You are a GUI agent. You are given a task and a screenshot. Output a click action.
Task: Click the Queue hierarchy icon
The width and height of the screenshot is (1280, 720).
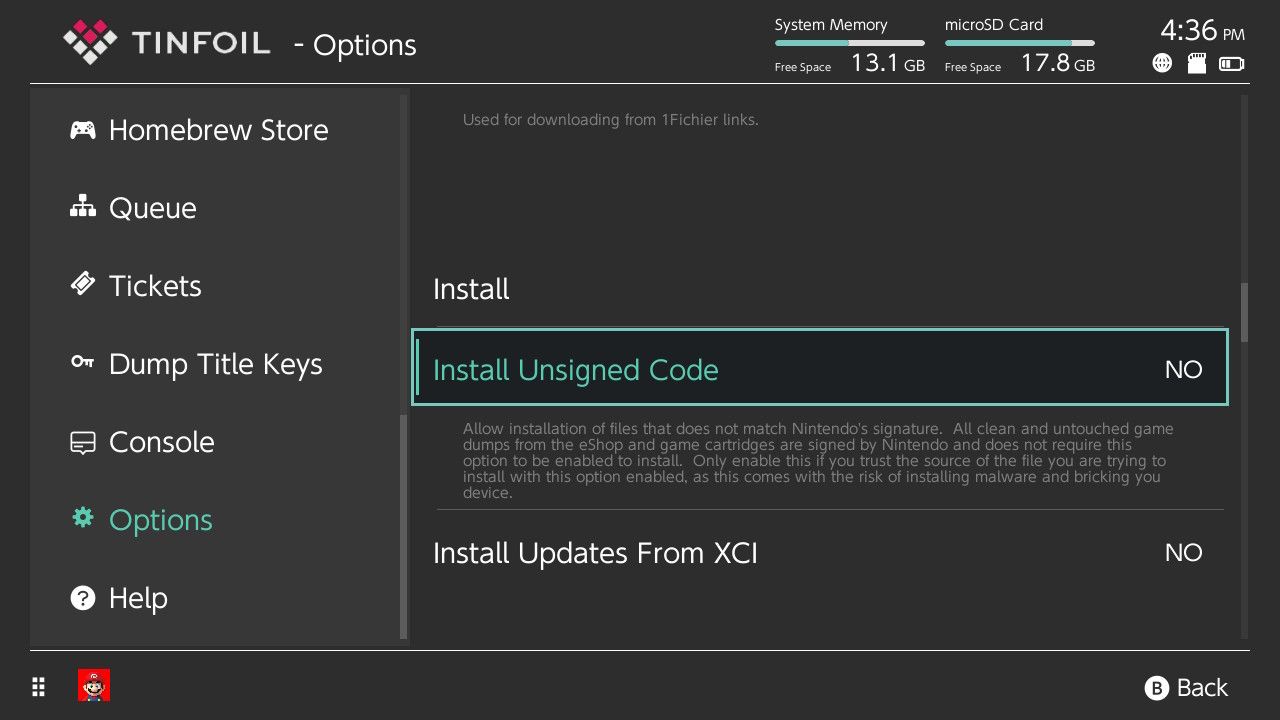83,207
